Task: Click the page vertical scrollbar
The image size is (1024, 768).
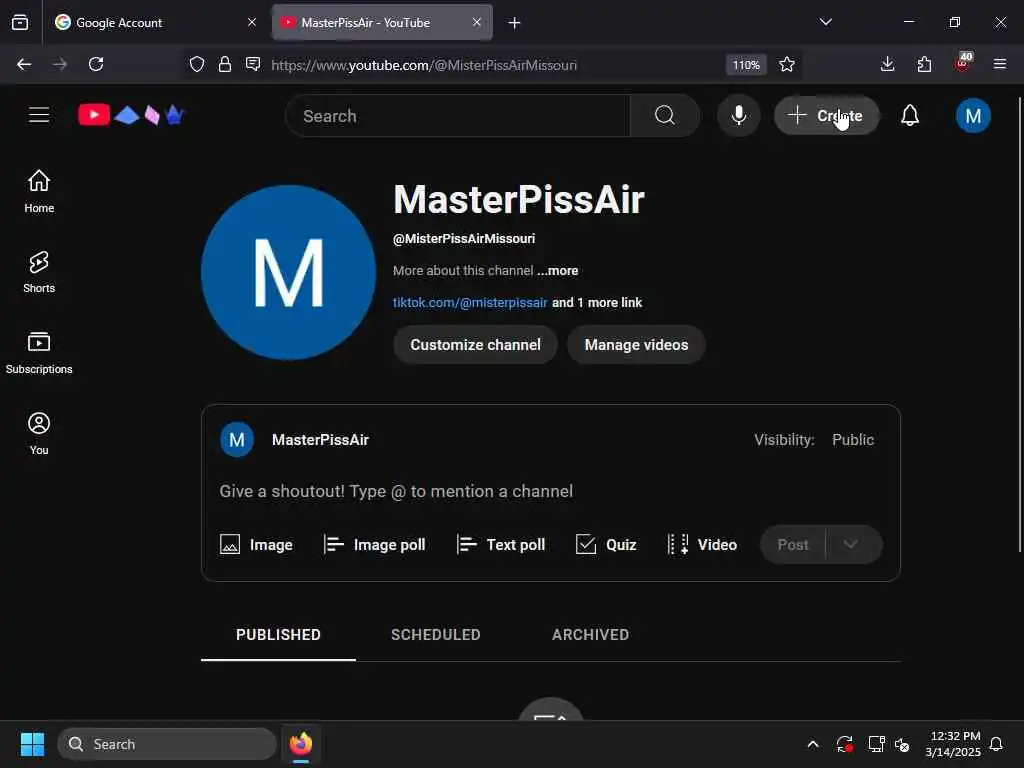Action: pos(1020,325)
